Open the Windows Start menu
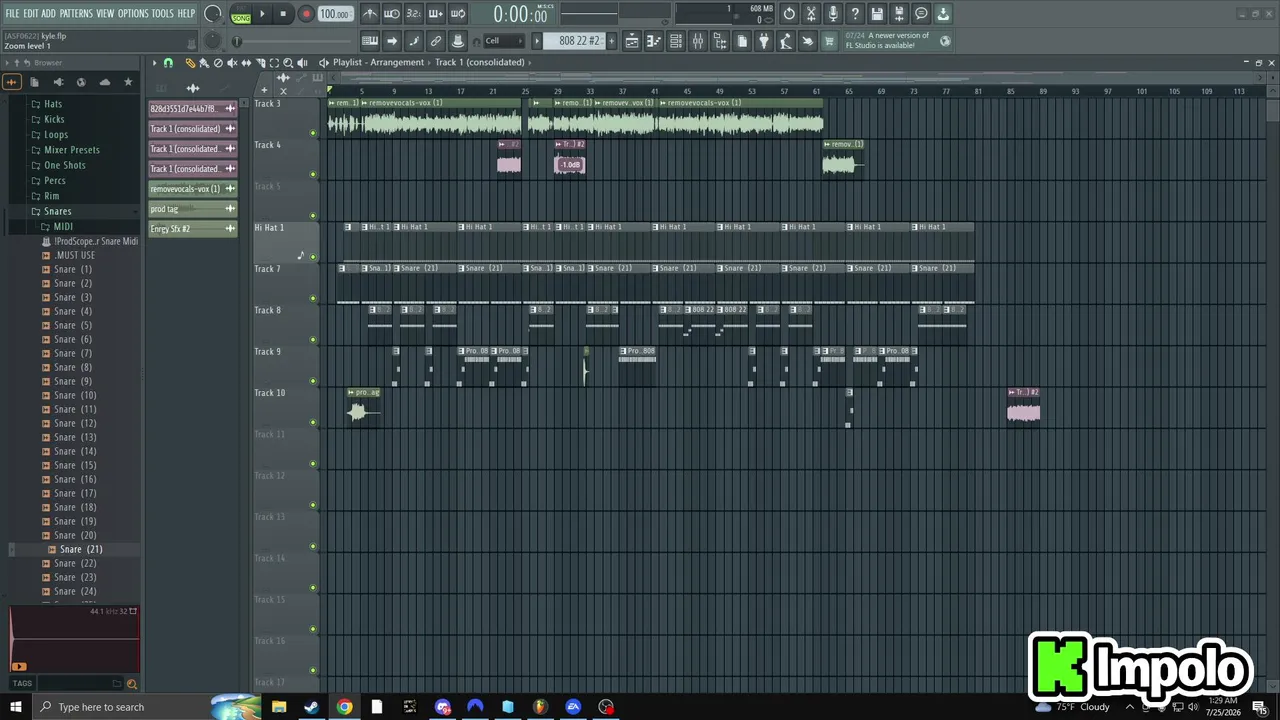This screenshot has width=1280, height=720. point(15,707)
